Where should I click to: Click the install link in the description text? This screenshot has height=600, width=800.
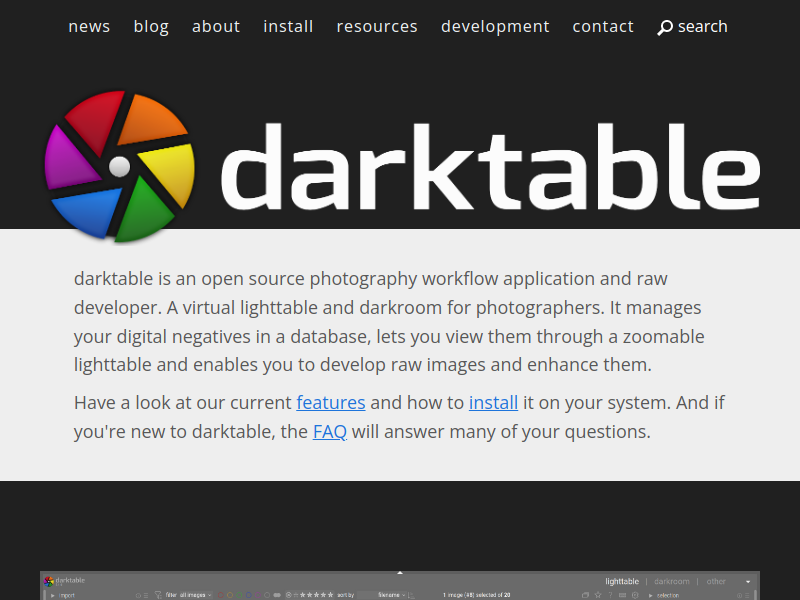coord(493,403)
